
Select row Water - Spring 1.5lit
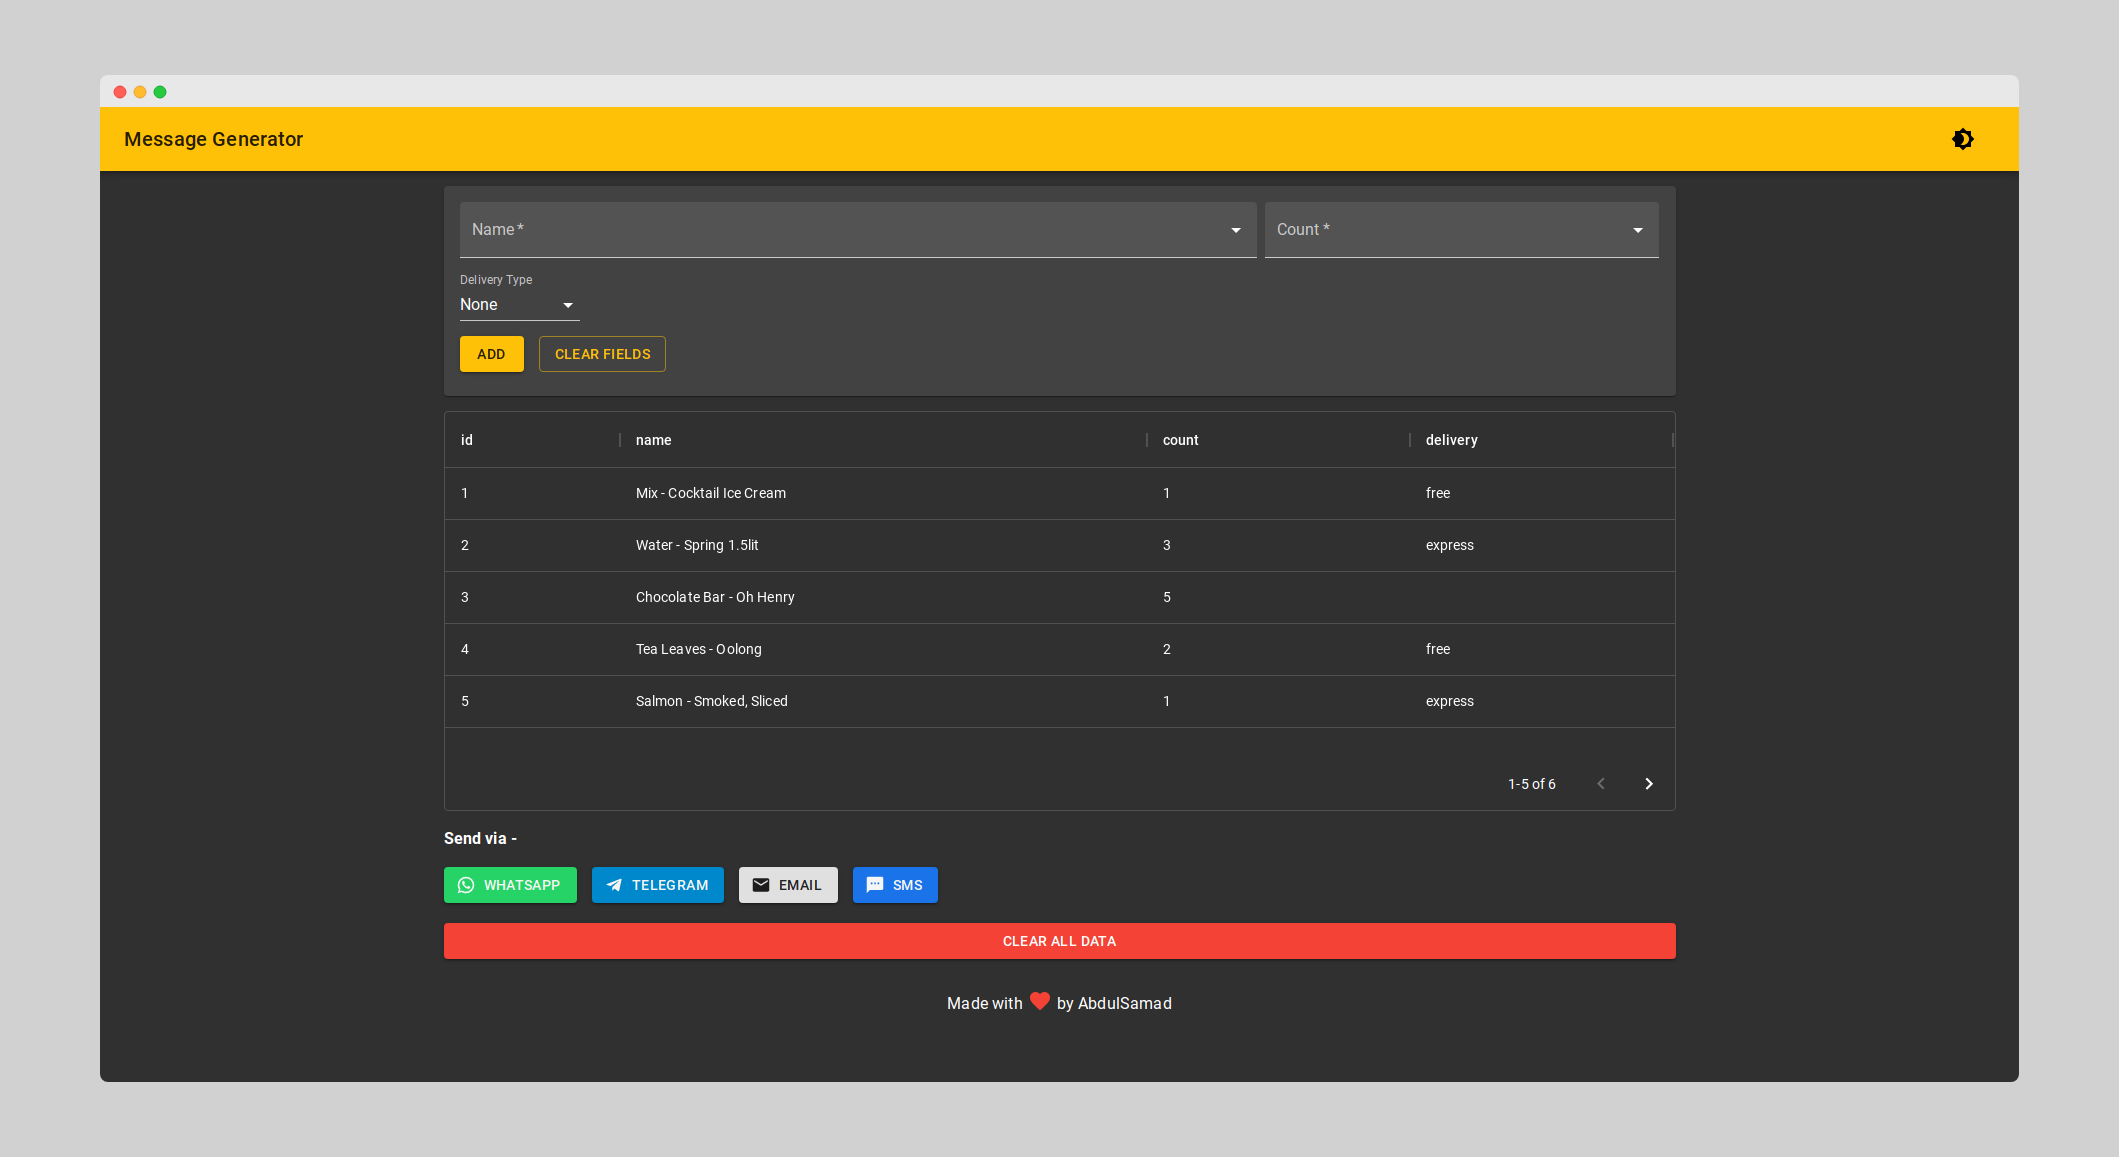click(x=1060, y=545)
